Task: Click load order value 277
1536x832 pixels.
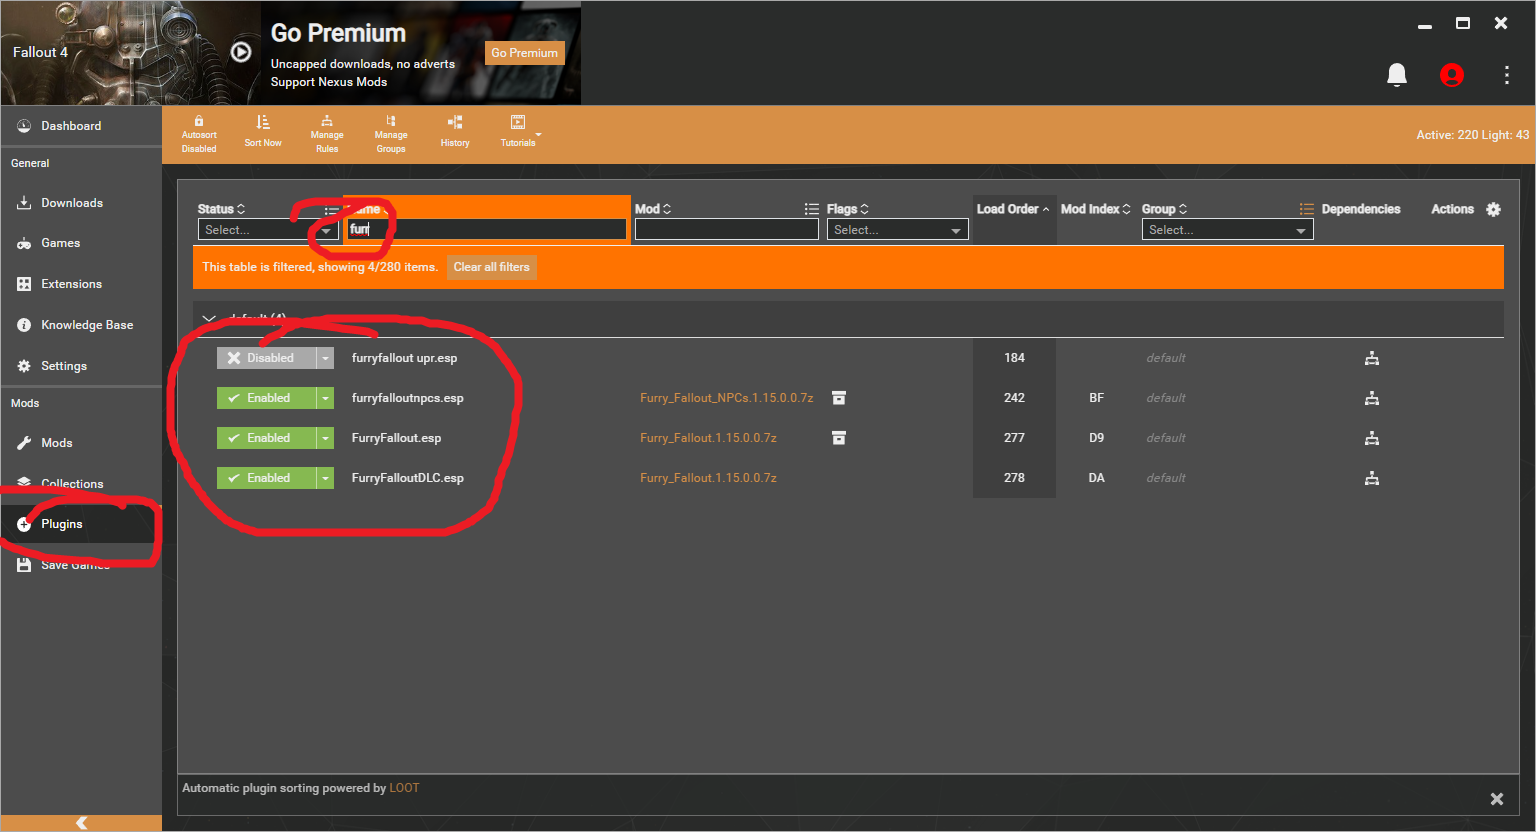Action: [1014, 438]
